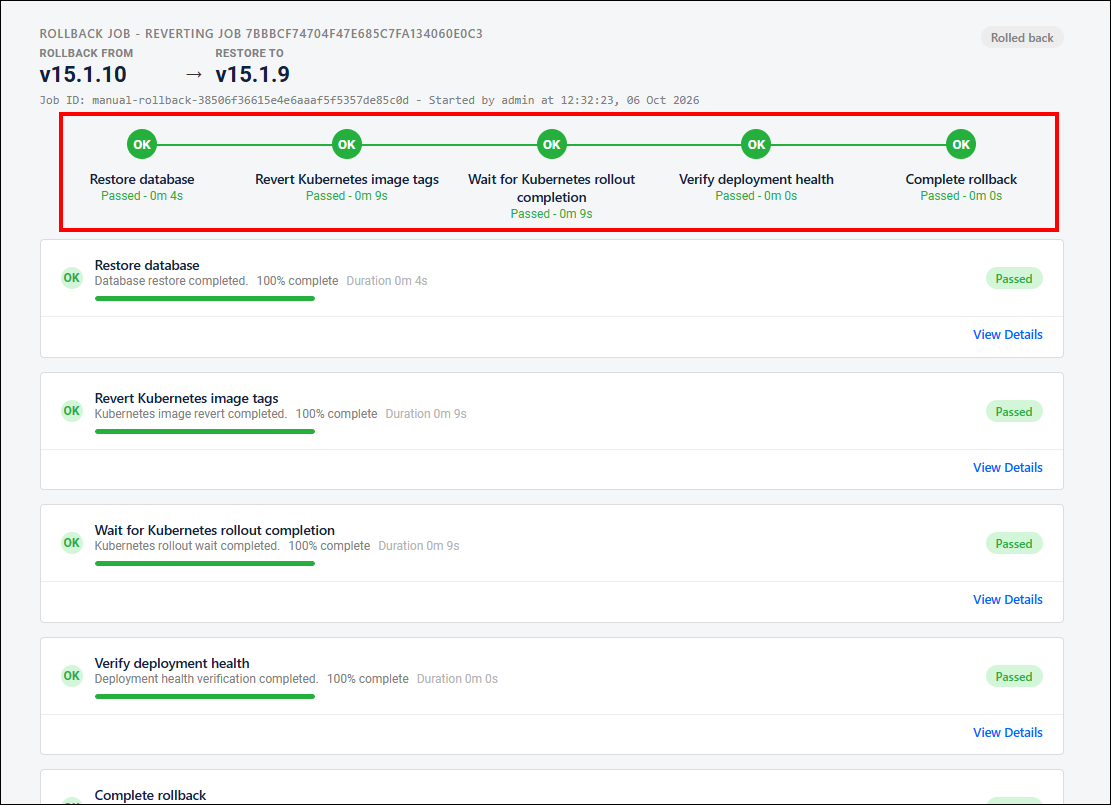Open View Details for Verify deployment health
This screenshot has height=805, width=1111.
click(1008, 733)
